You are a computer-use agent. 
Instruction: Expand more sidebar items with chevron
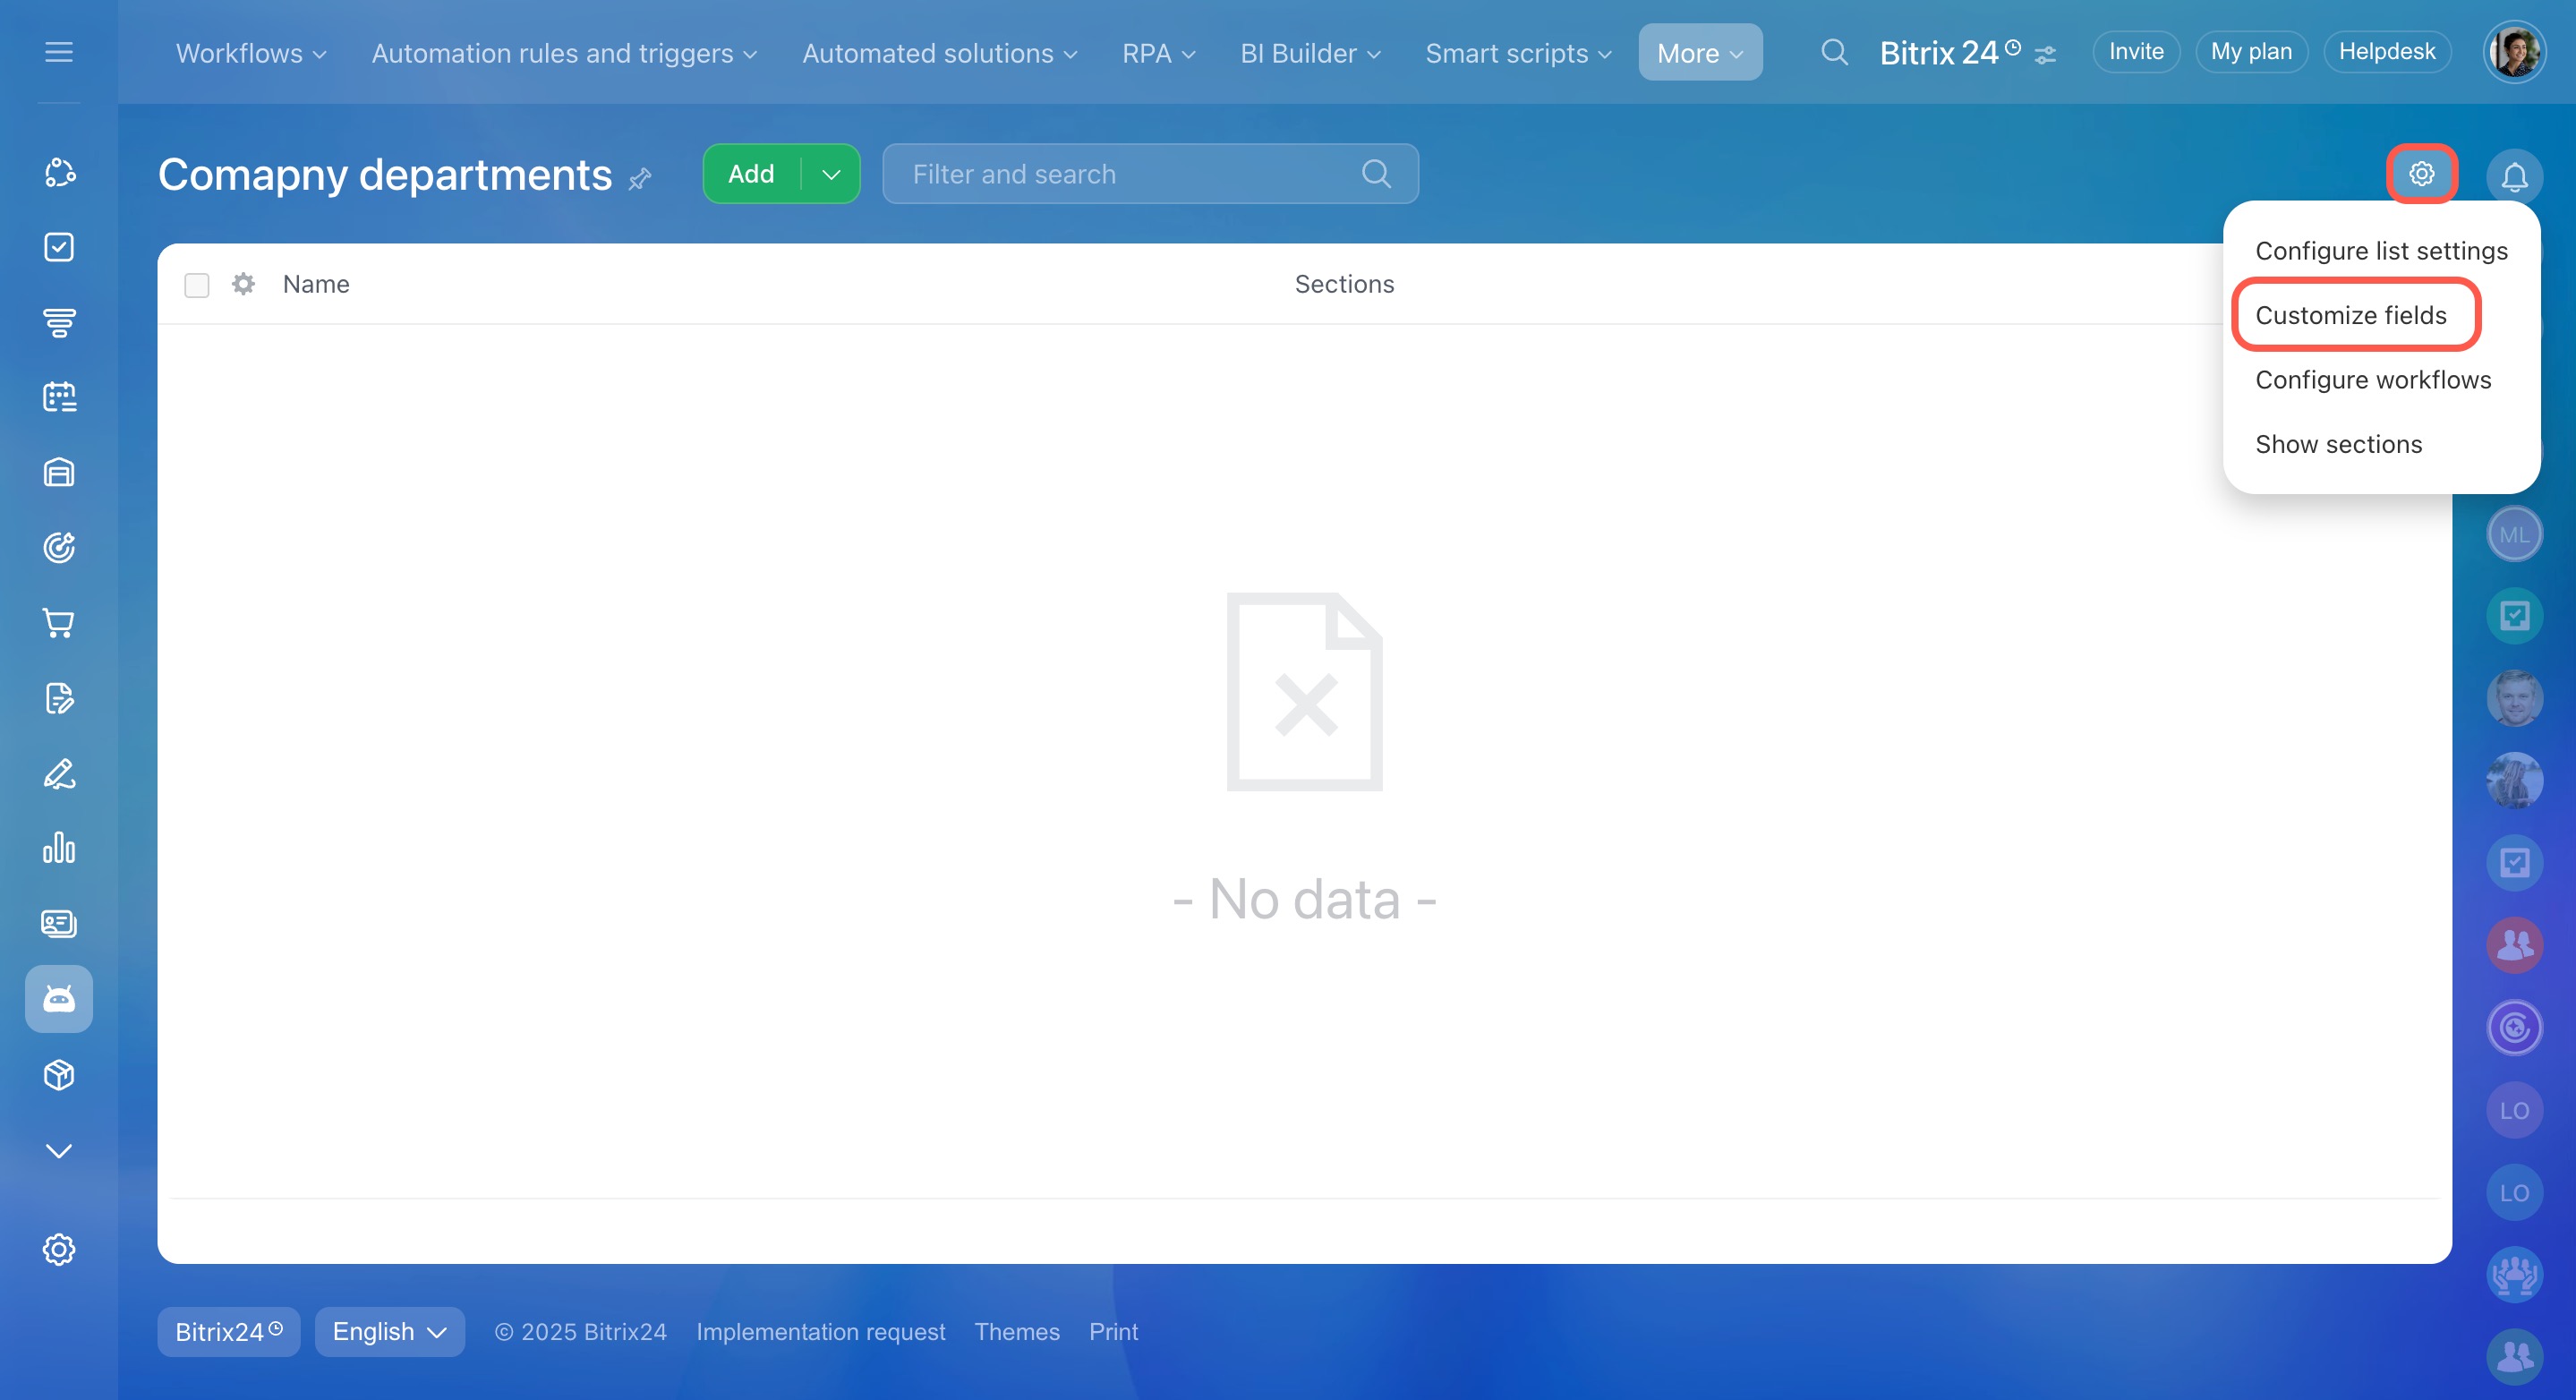(59, 1151)
